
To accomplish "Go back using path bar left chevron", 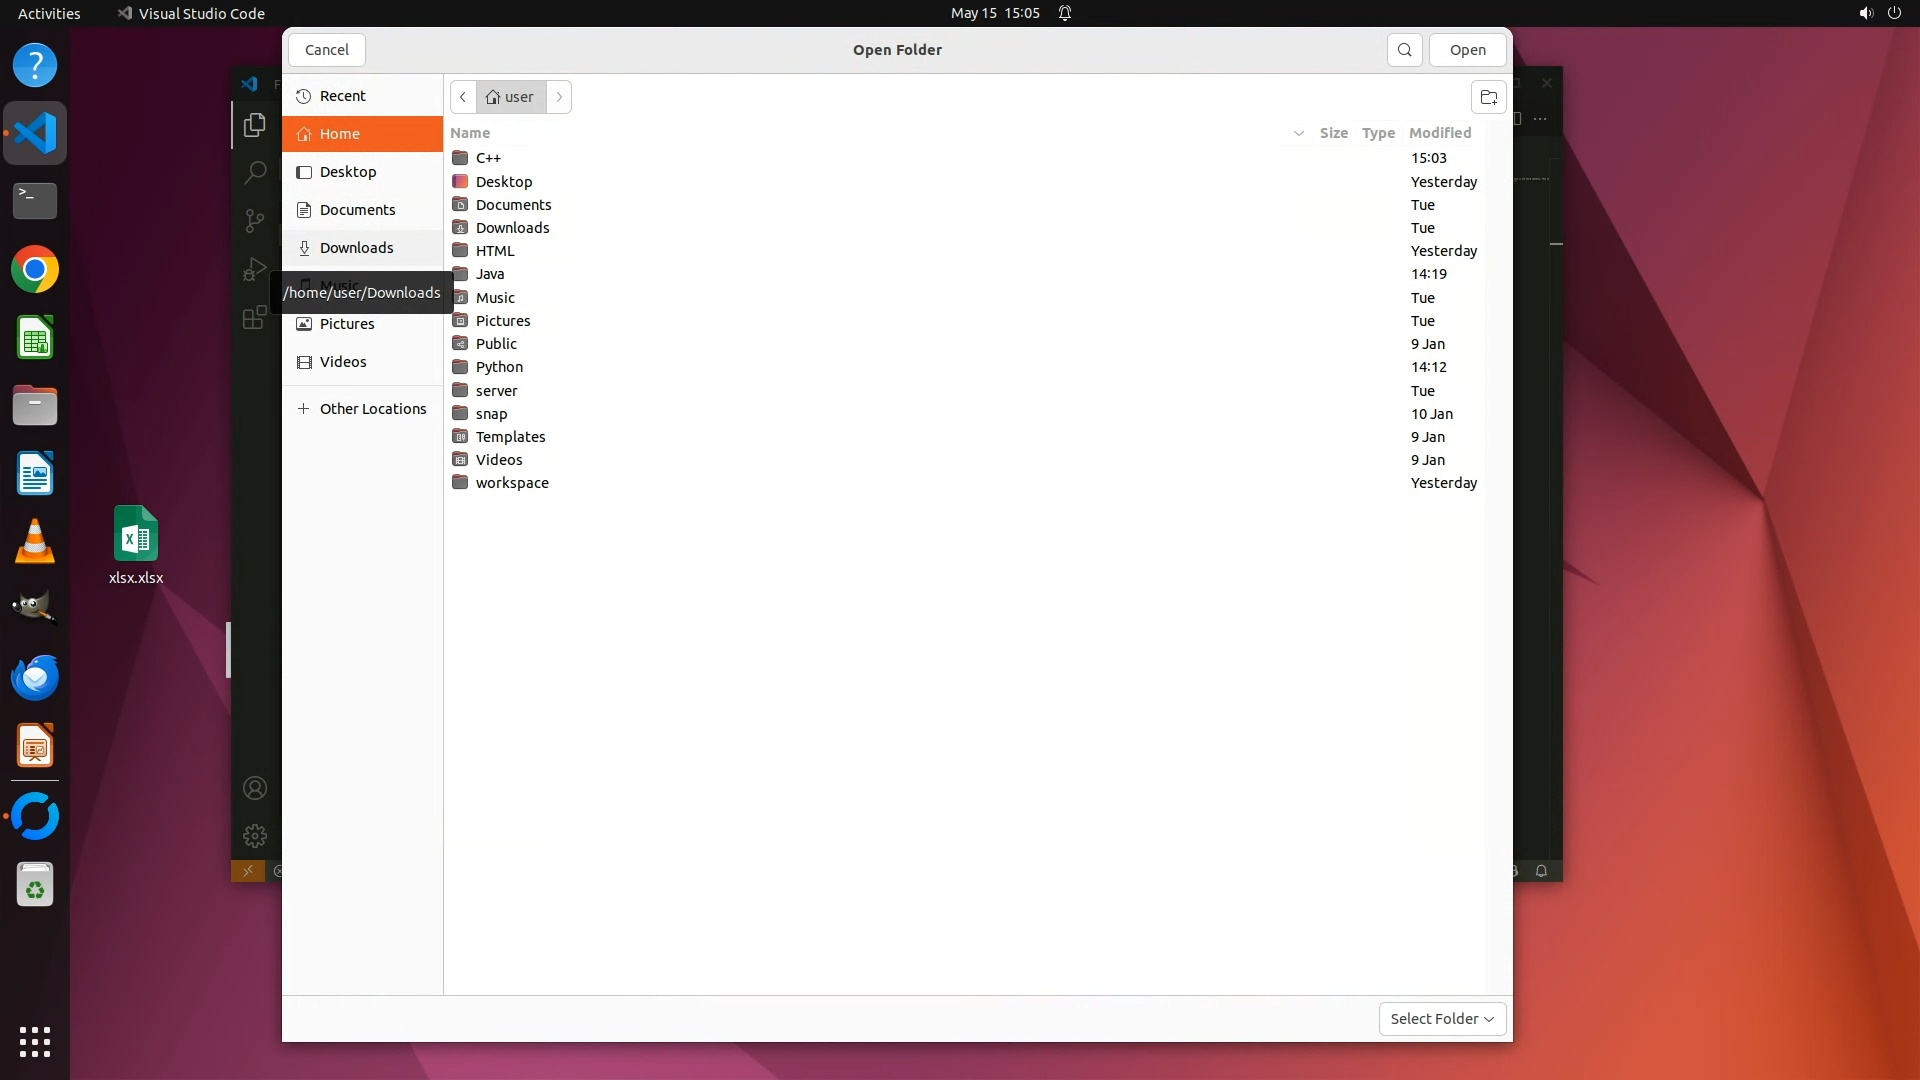I will (463, 97).
